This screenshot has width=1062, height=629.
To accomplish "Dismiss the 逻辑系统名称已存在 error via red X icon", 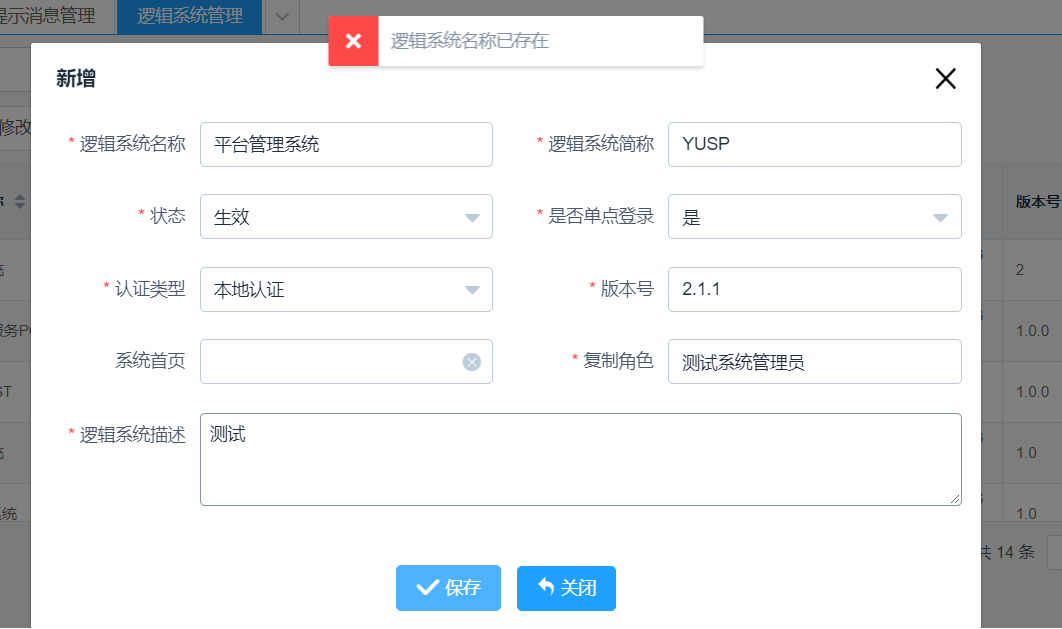I will point(353,41).
